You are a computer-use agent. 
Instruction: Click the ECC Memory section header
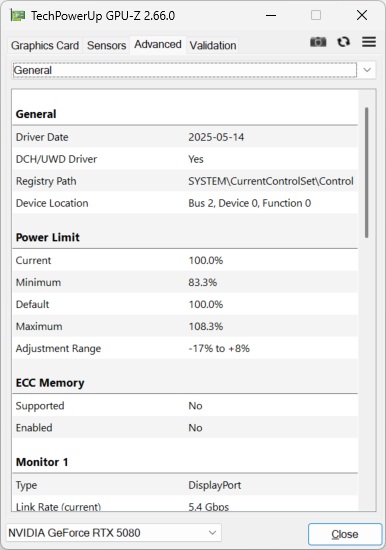pyautogui.click(x=50, y=383)
